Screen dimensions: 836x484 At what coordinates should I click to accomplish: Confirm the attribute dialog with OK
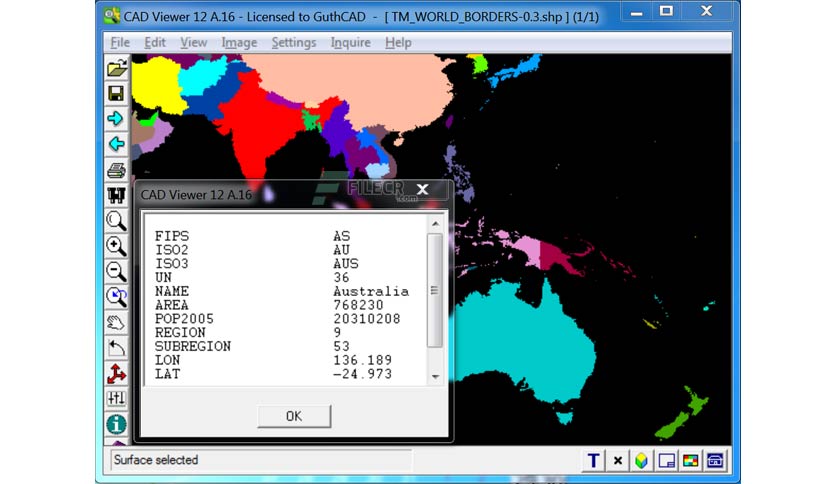(x=294, y=416)
